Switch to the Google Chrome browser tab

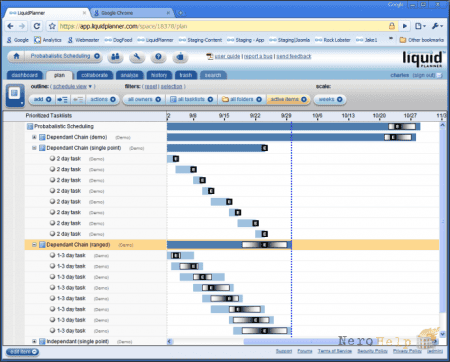pyautogui.click(x=132, y=13)
